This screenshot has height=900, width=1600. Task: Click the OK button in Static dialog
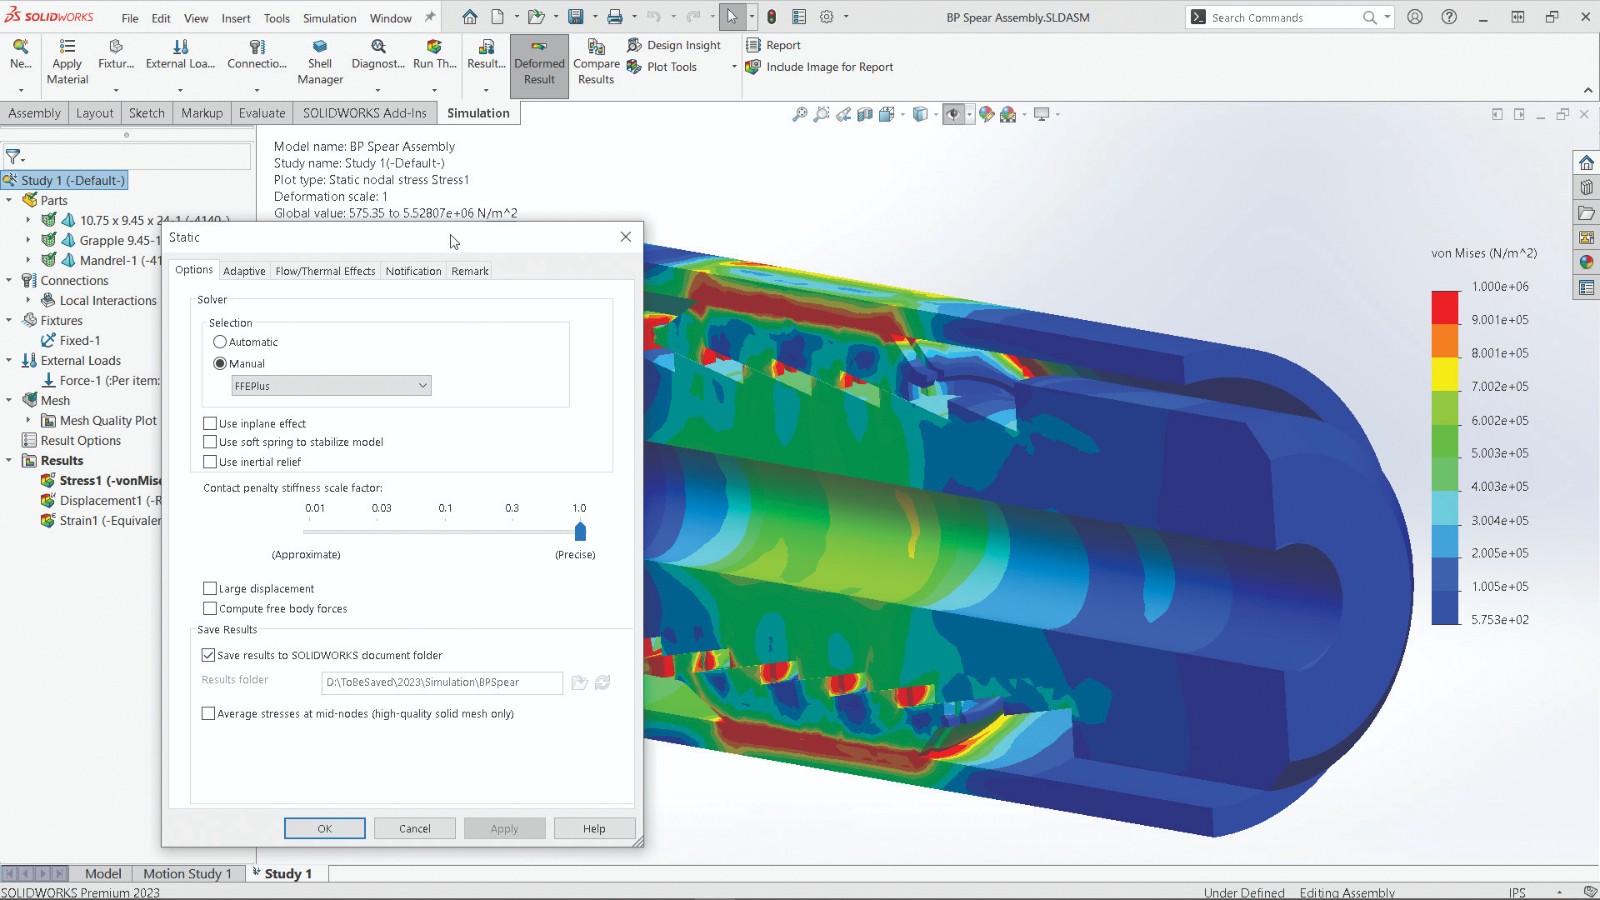[324, 828]
